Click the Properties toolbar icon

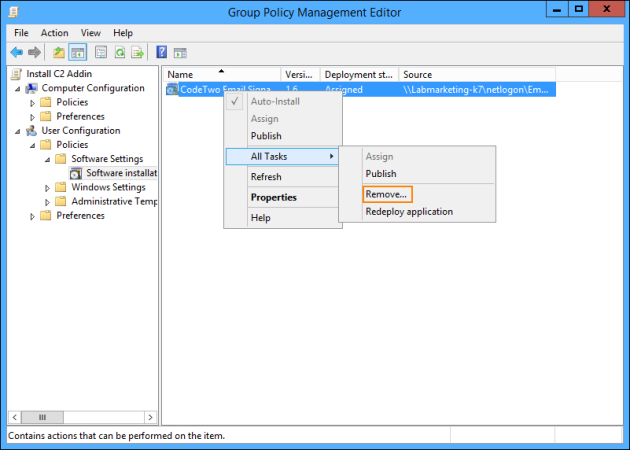[x=101, y=52]
